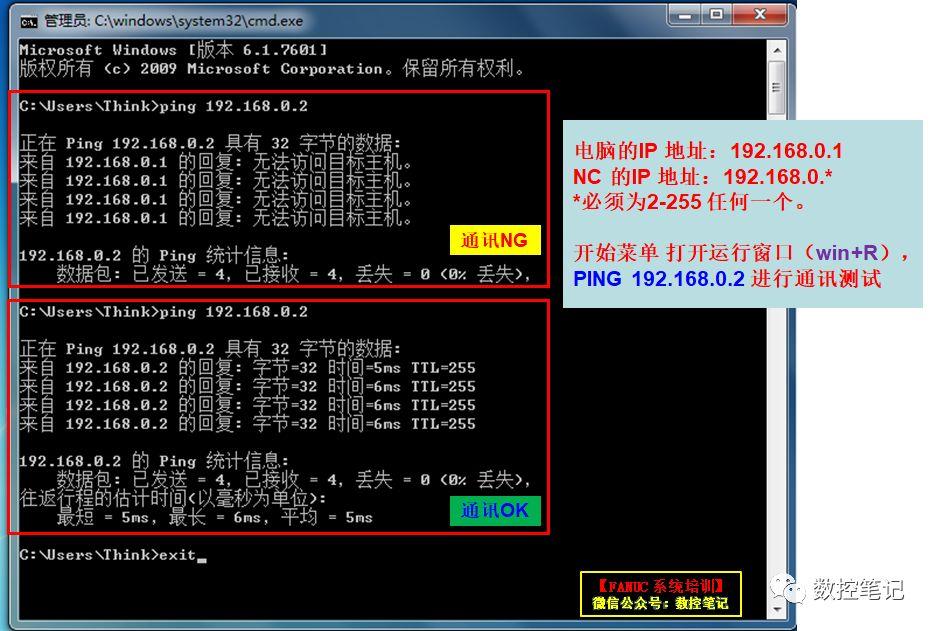Select the green 通讯OK status badge
This screenshot has height=631, width=935.
click(495, 510)
